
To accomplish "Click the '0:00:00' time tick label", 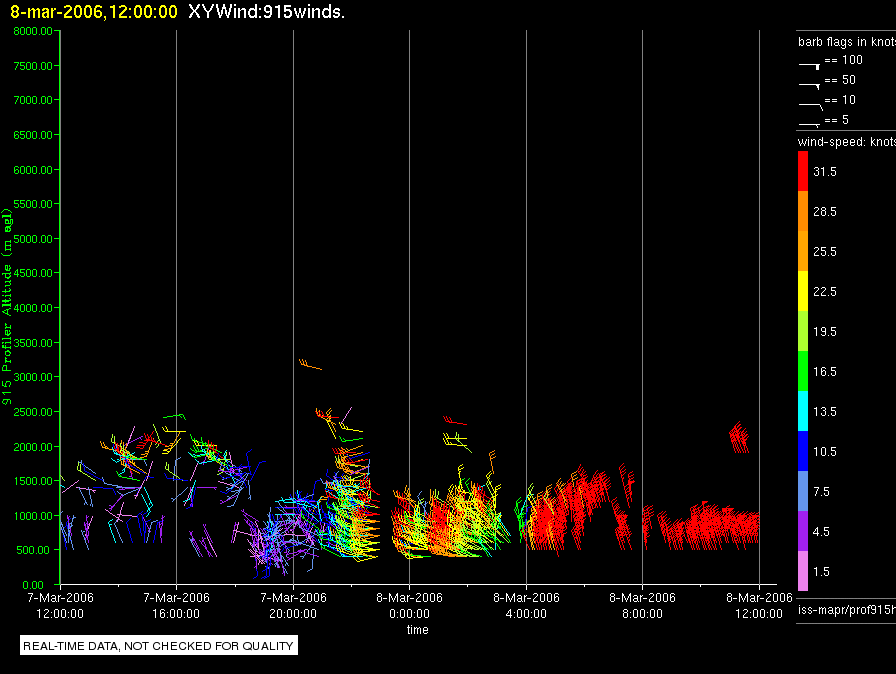I will click(409, 614).
